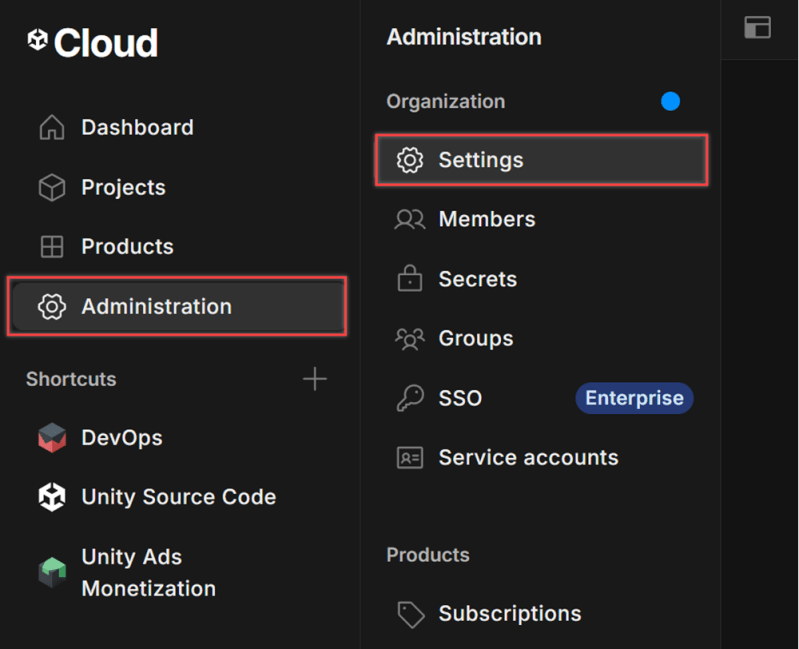Viewport: 799px width, 649px height.
Task: Add a new shortcut with plus
Action: click(x=315, y=379)
